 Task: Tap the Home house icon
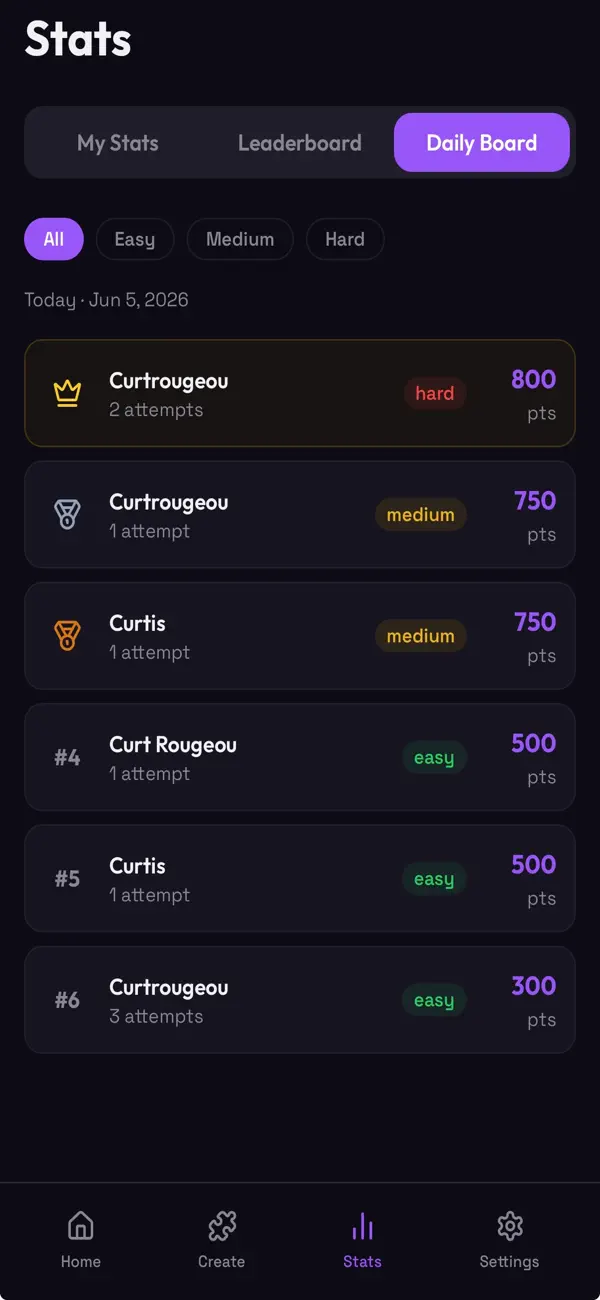pyautogui.click(x=80, y=1225)
